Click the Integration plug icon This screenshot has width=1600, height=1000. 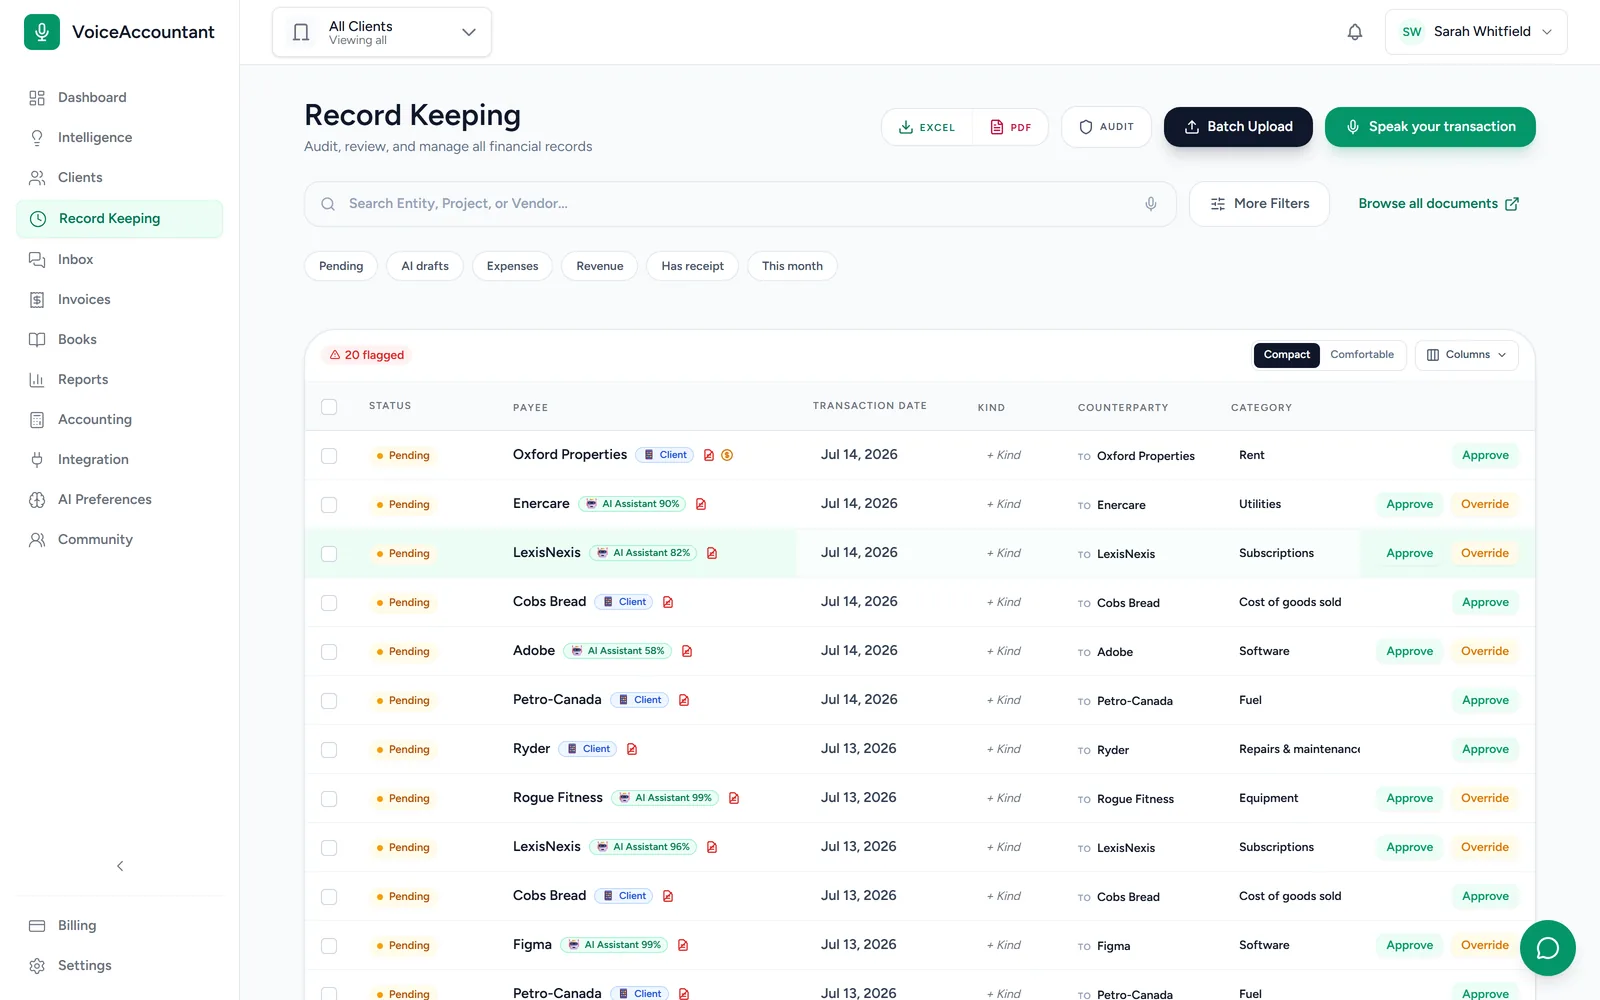point(37,460)
